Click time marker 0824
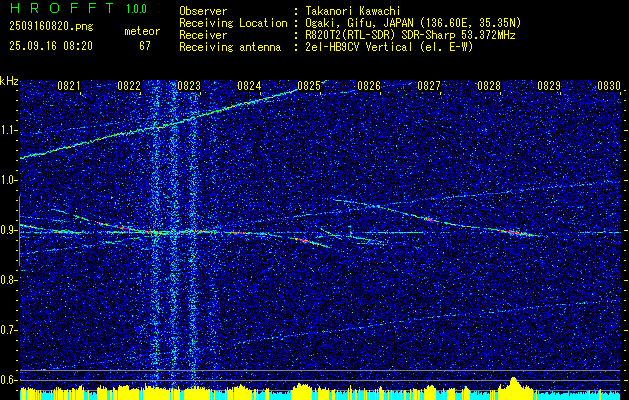Screen dimensions: 629x400 tap(249, 86)
